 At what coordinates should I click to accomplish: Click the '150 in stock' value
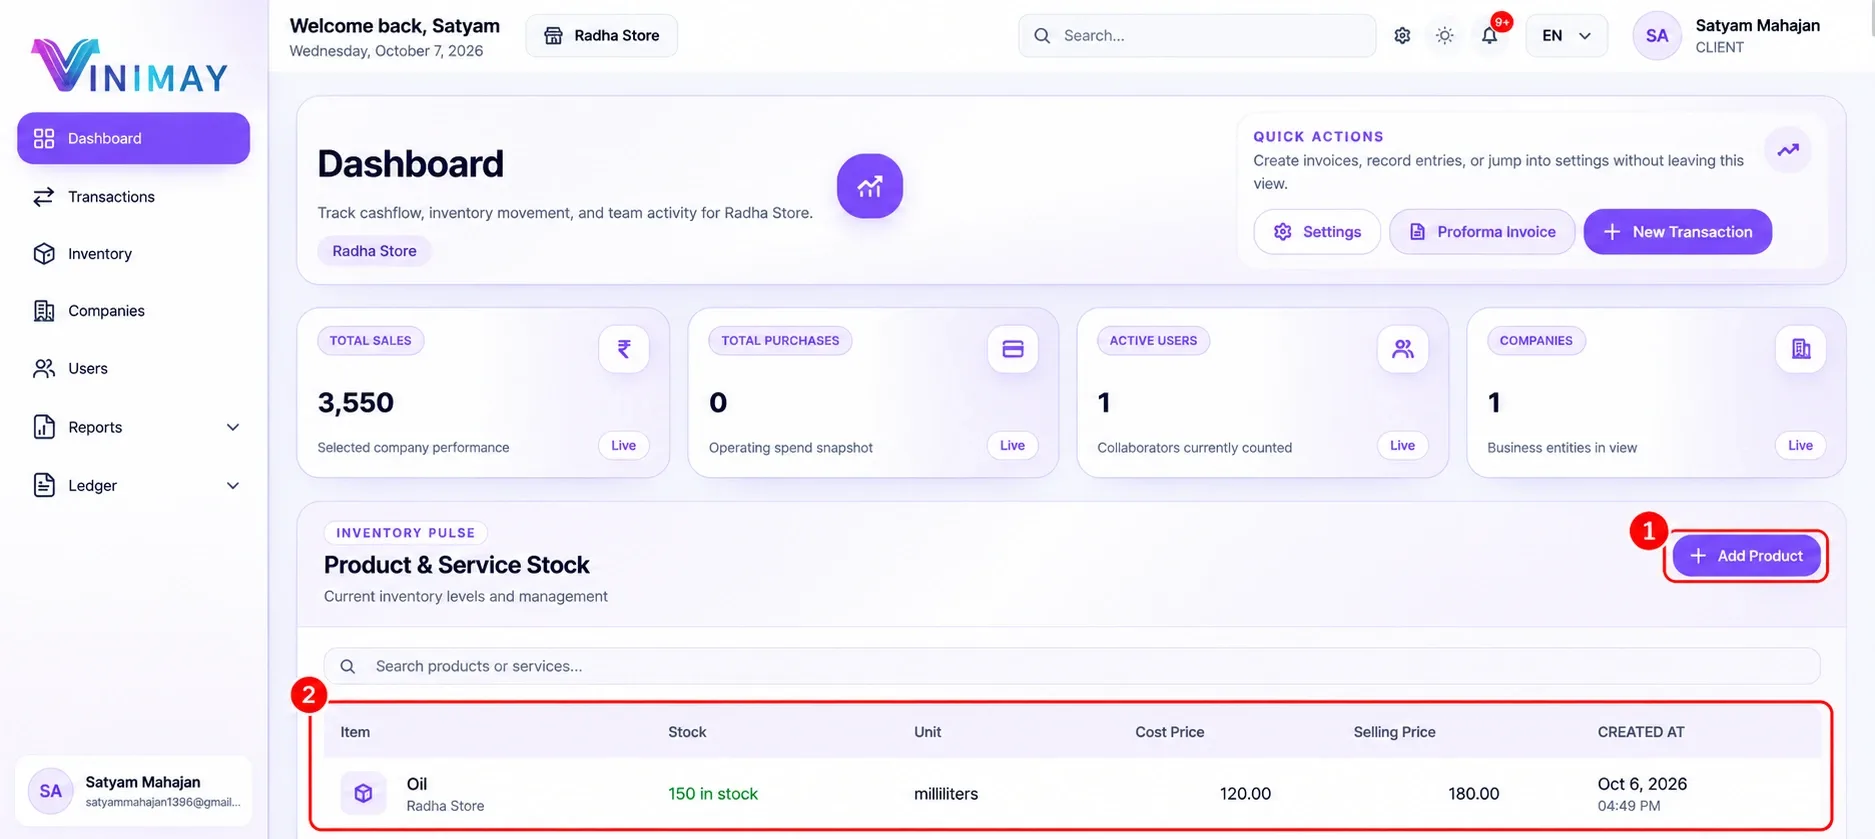tap(713, 794)
